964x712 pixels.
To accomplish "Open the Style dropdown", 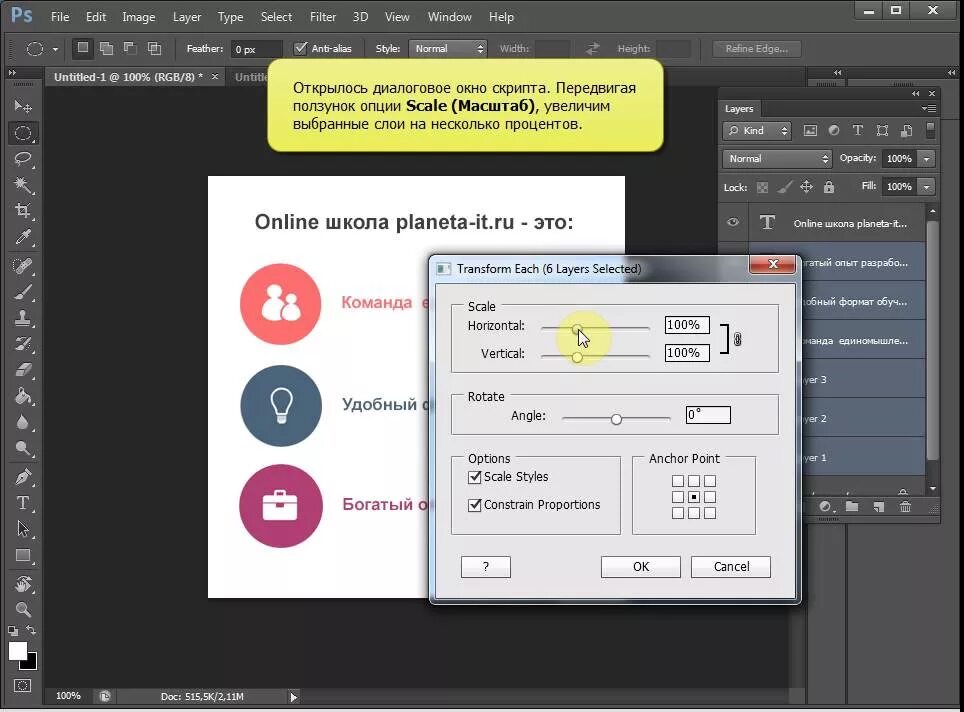I will 448,49.
